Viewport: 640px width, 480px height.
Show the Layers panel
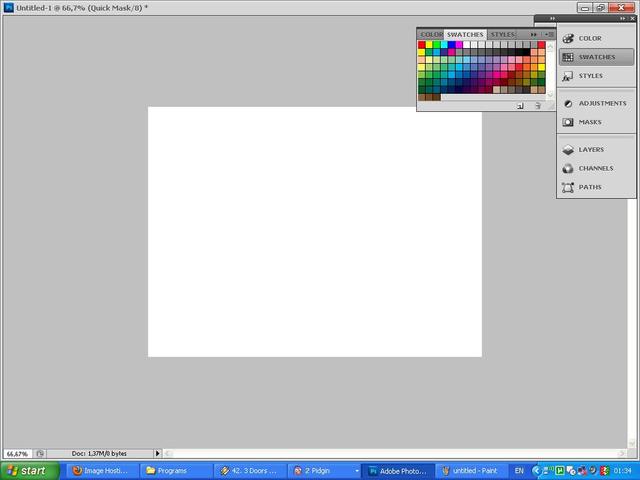tap(591, 149)
